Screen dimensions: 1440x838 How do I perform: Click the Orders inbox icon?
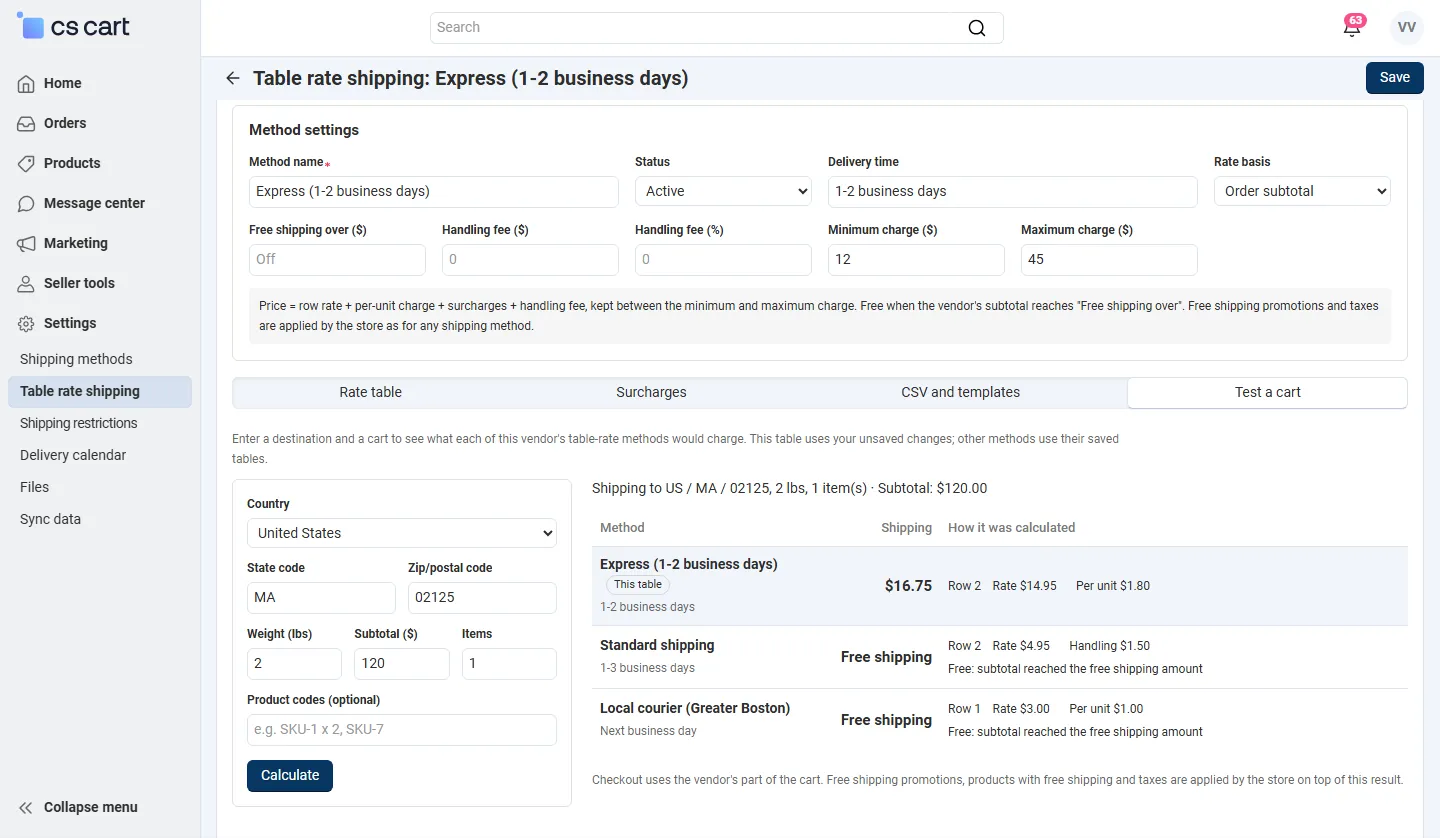(x=27, y=123)
